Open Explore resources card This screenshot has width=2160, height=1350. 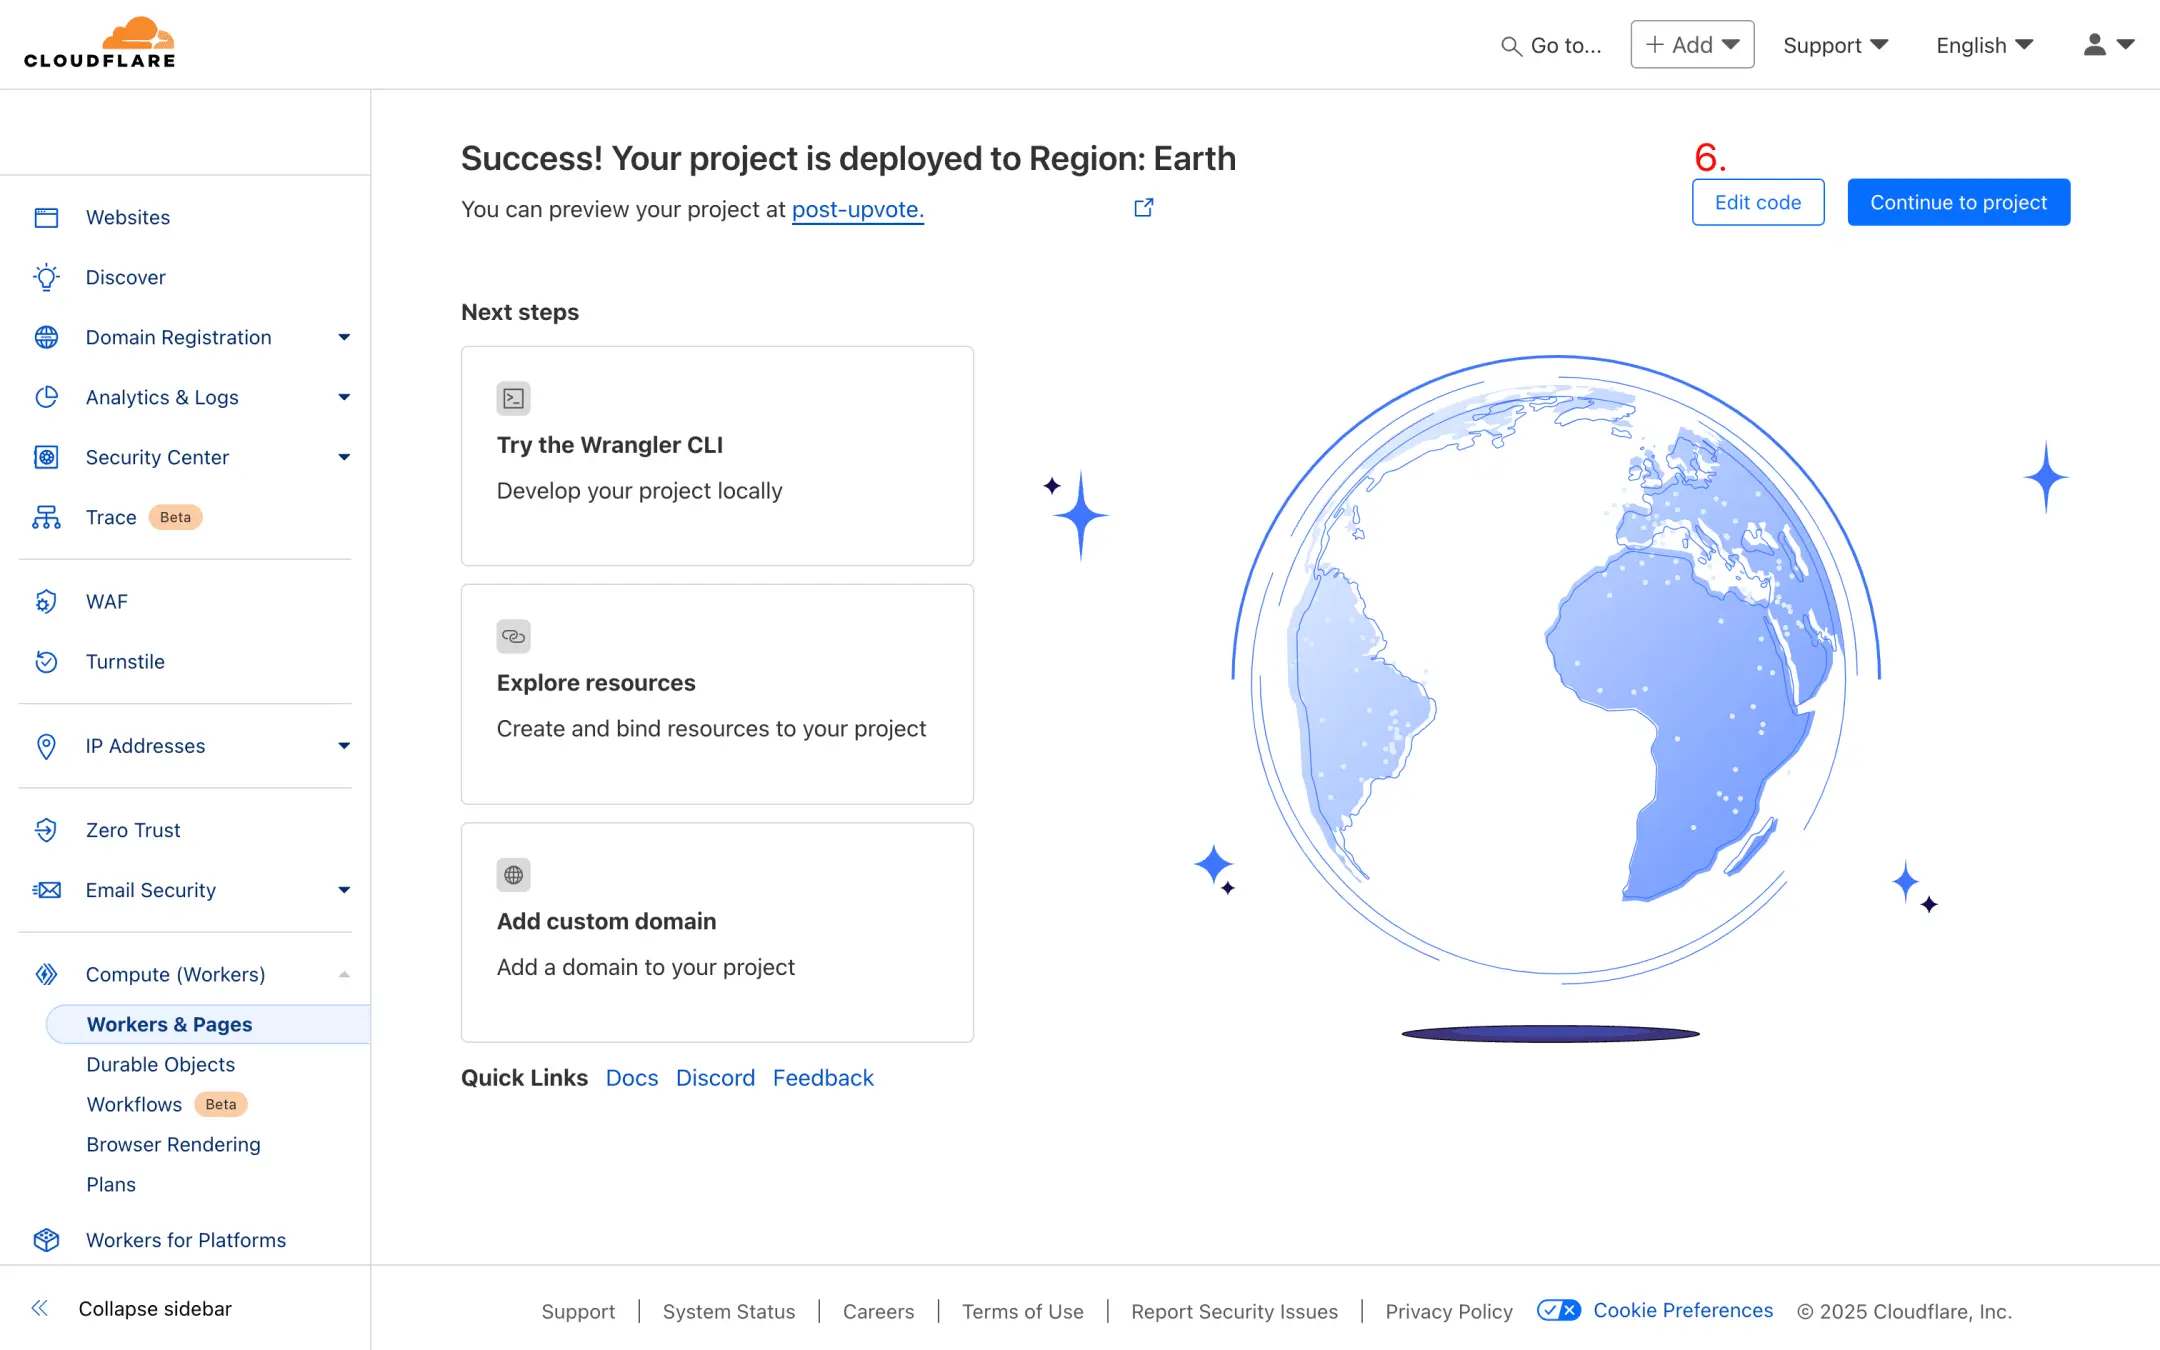tap(717, 694)
